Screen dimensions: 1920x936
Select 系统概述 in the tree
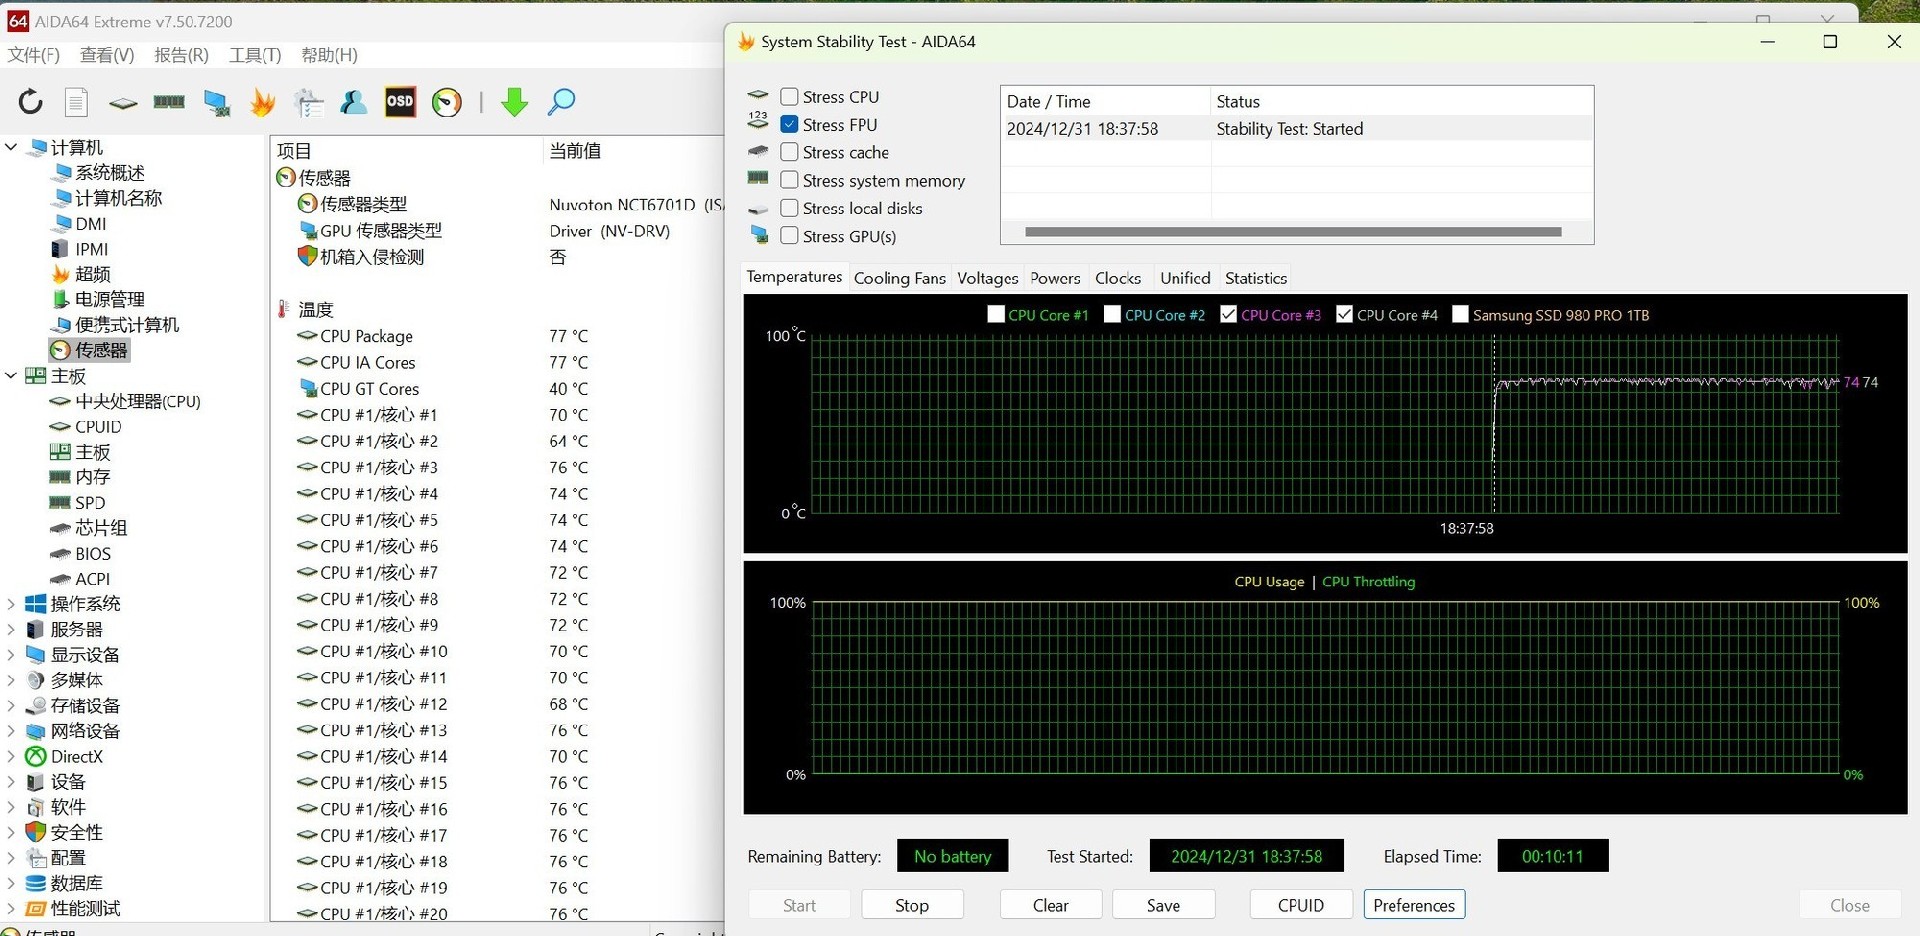[x=110, y=173]
